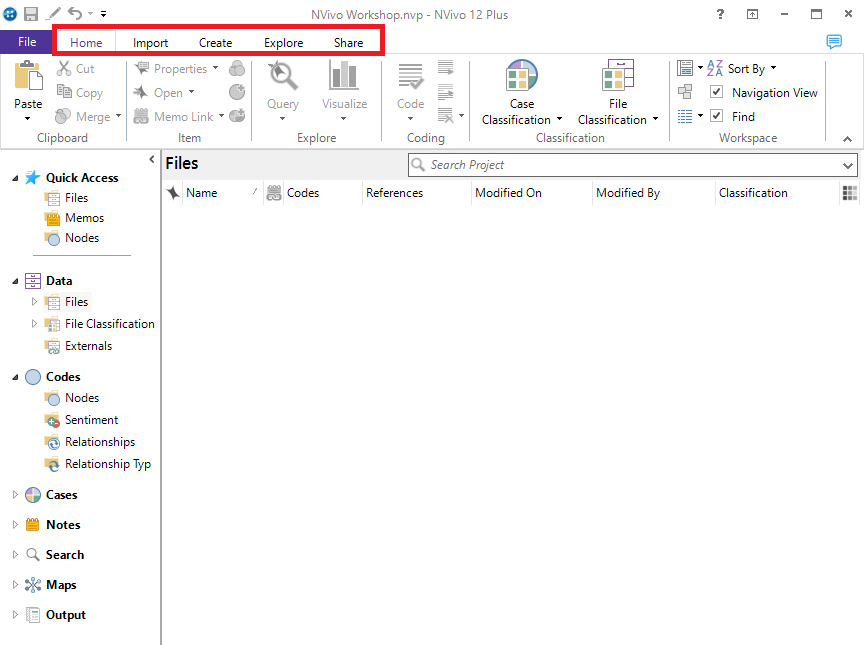
Task: Expand the Cases tree group
Action: coord(15,495)
